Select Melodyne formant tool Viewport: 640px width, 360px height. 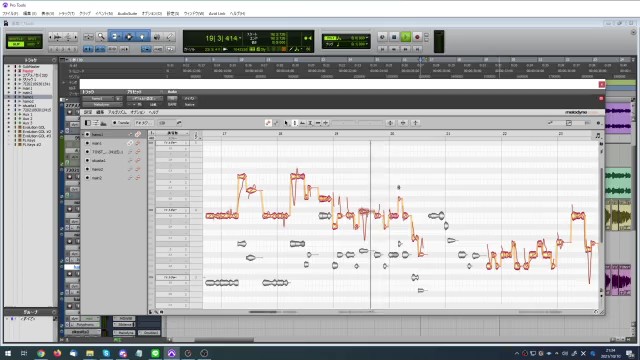(302, 123)
